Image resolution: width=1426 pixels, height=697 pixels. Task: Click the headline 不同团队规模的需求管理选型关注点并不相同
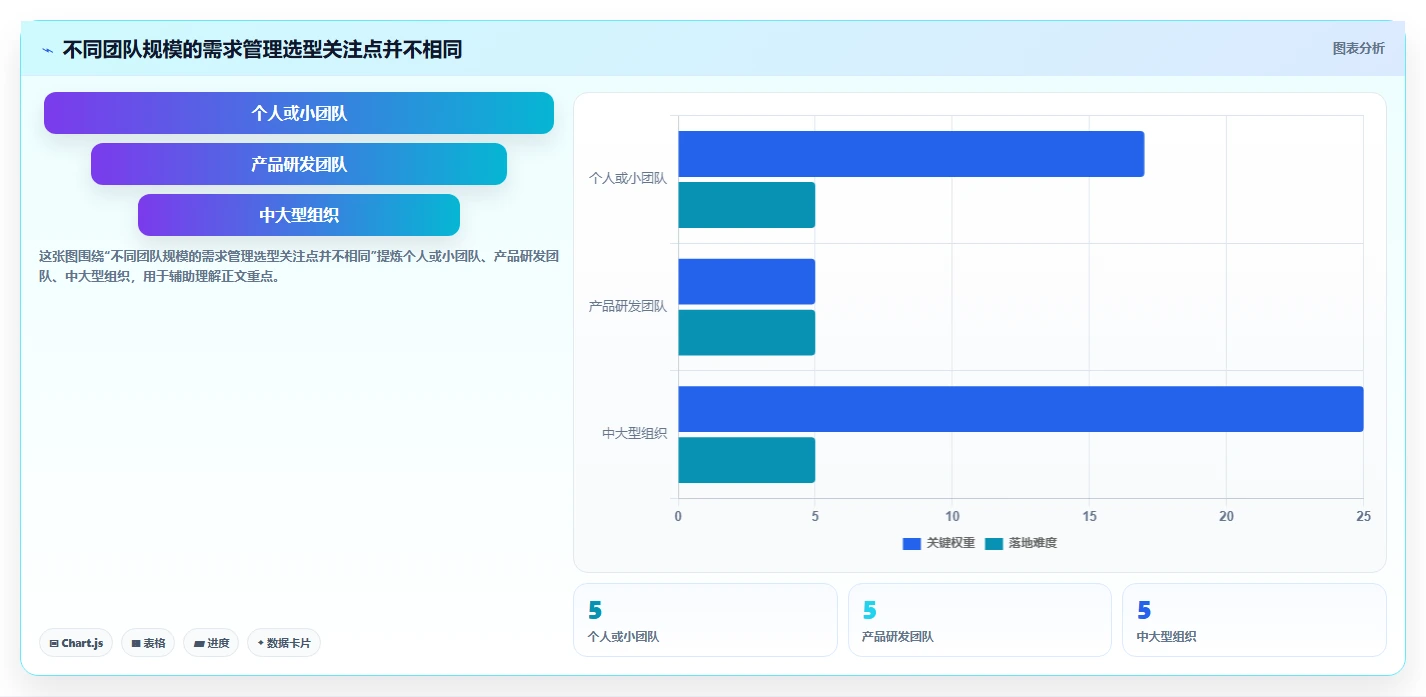[262, 49]
